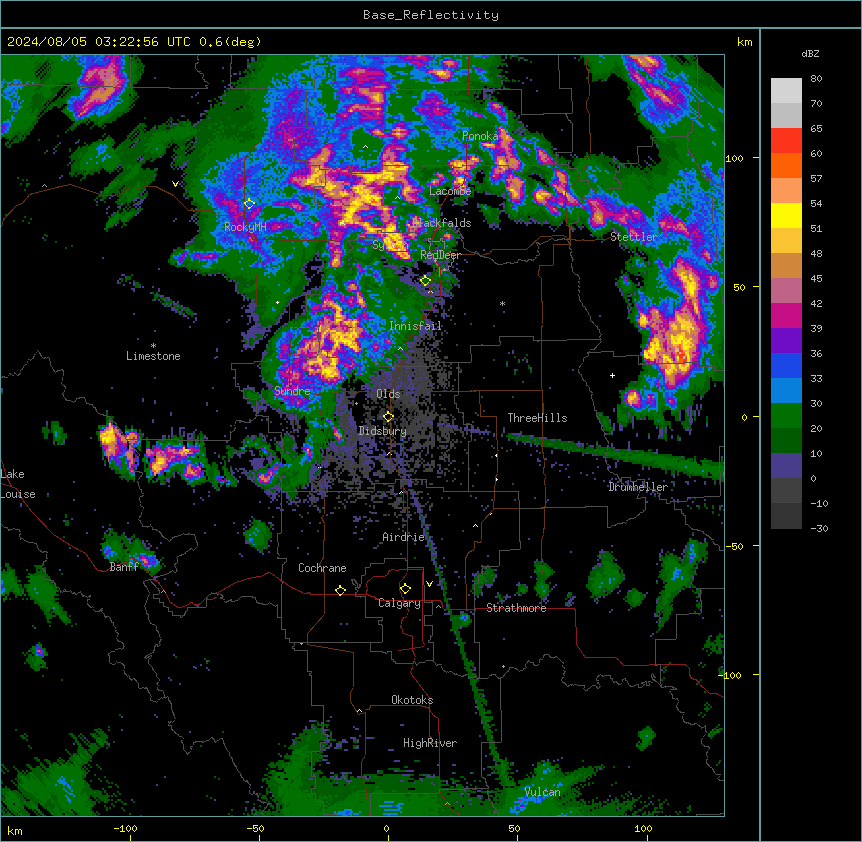Select the yellow diamond marker below RedDeer

point(425,280)
